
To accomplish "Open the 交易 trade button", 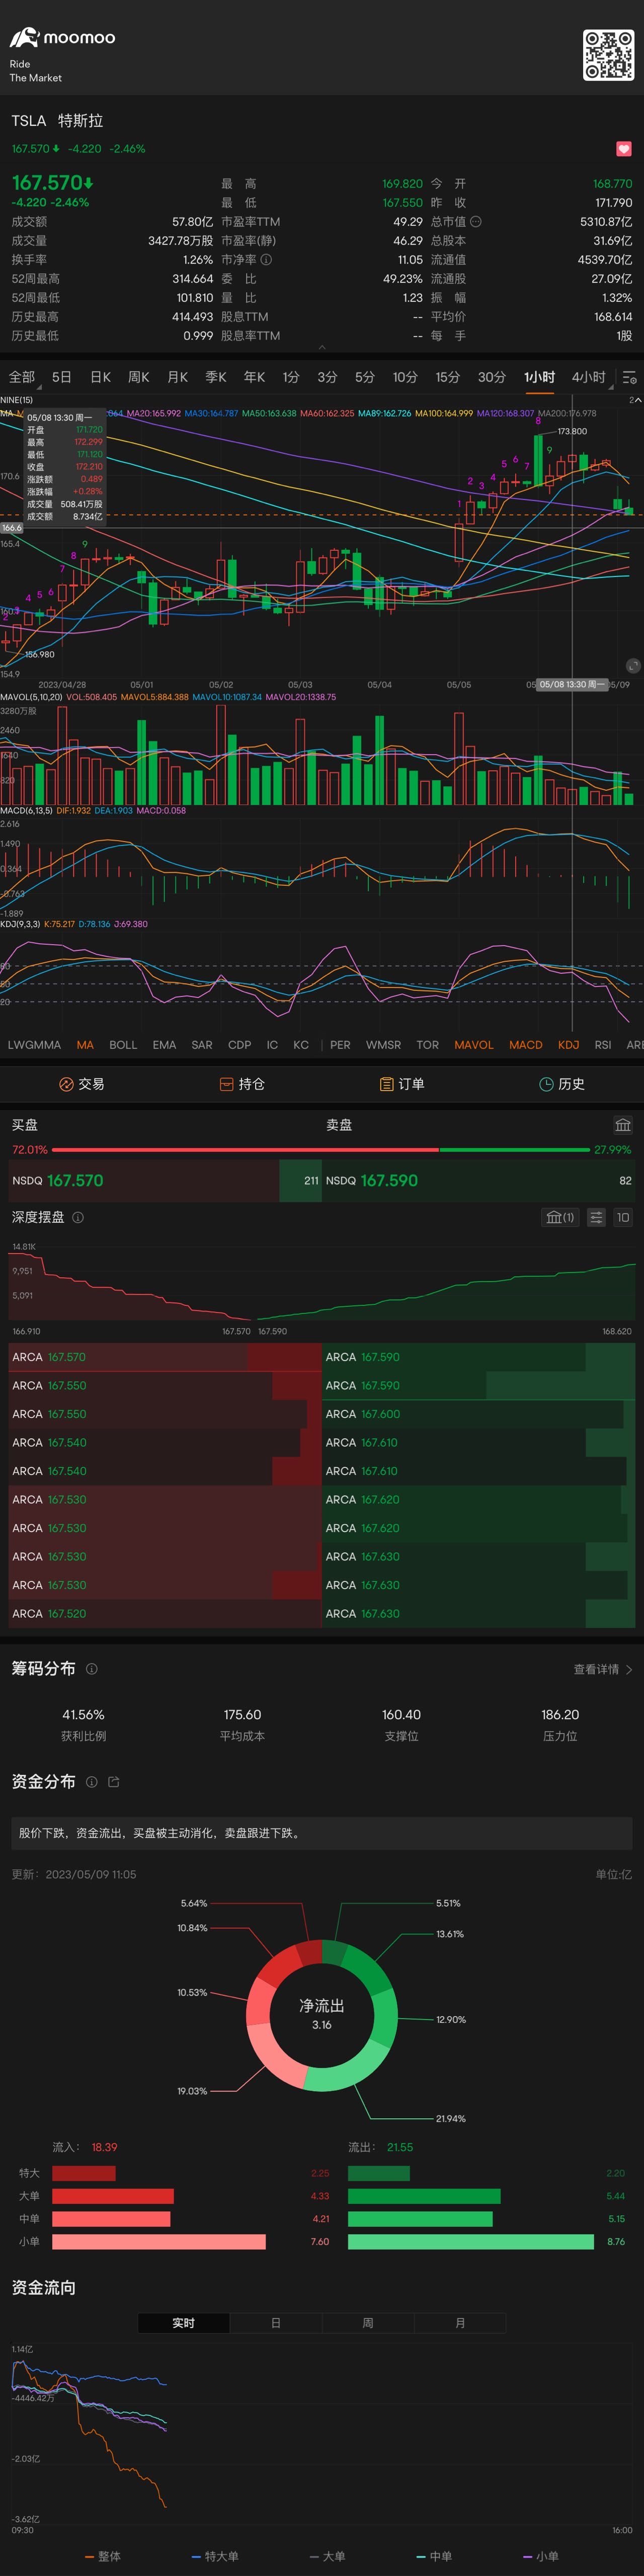I will tap(81, 1084).
